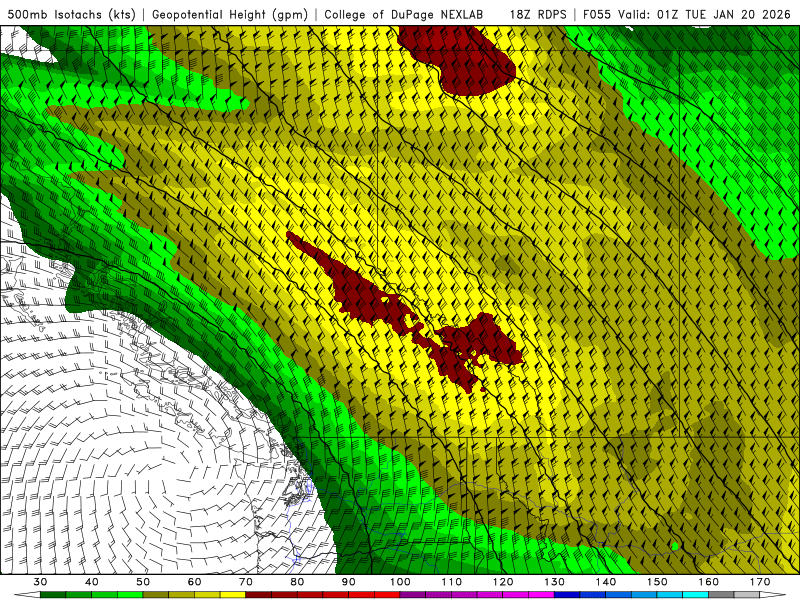Select the light gray swatch ending at 170
The width and height of the screenshot is (800, 600).
(x=747, y=596)
